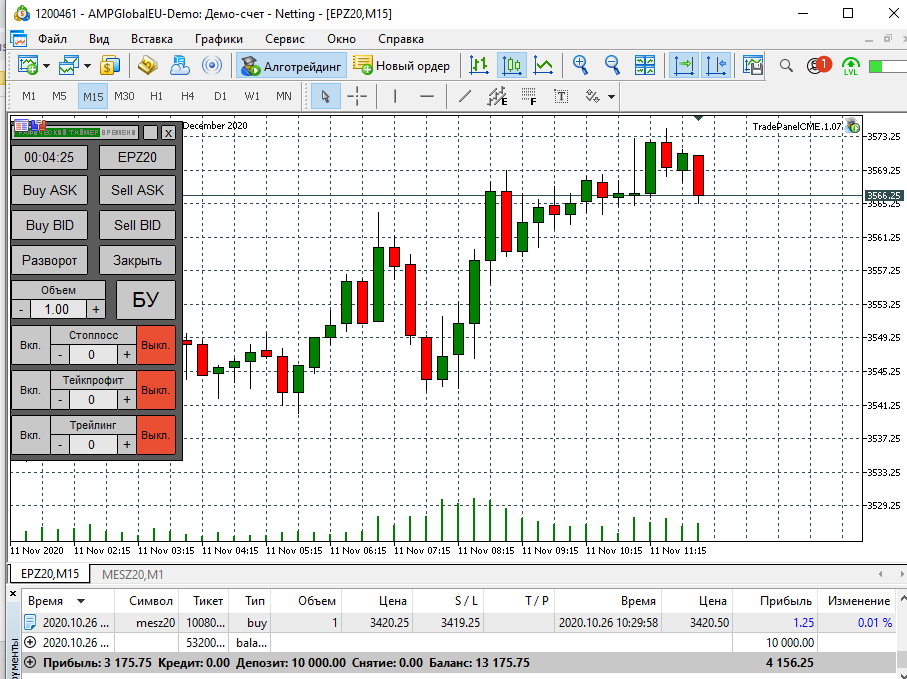Decrease Объем with minus button
This screenshot has height=679, width=907.
21,309
